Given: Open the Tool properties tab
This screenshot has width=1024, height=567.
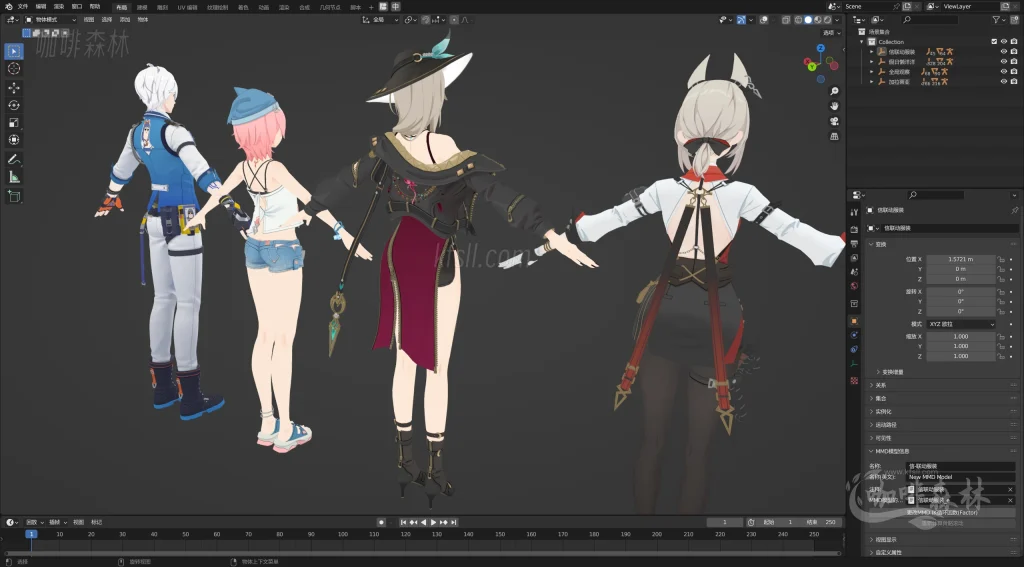Looking at the screenshot, I should [854, 212].
